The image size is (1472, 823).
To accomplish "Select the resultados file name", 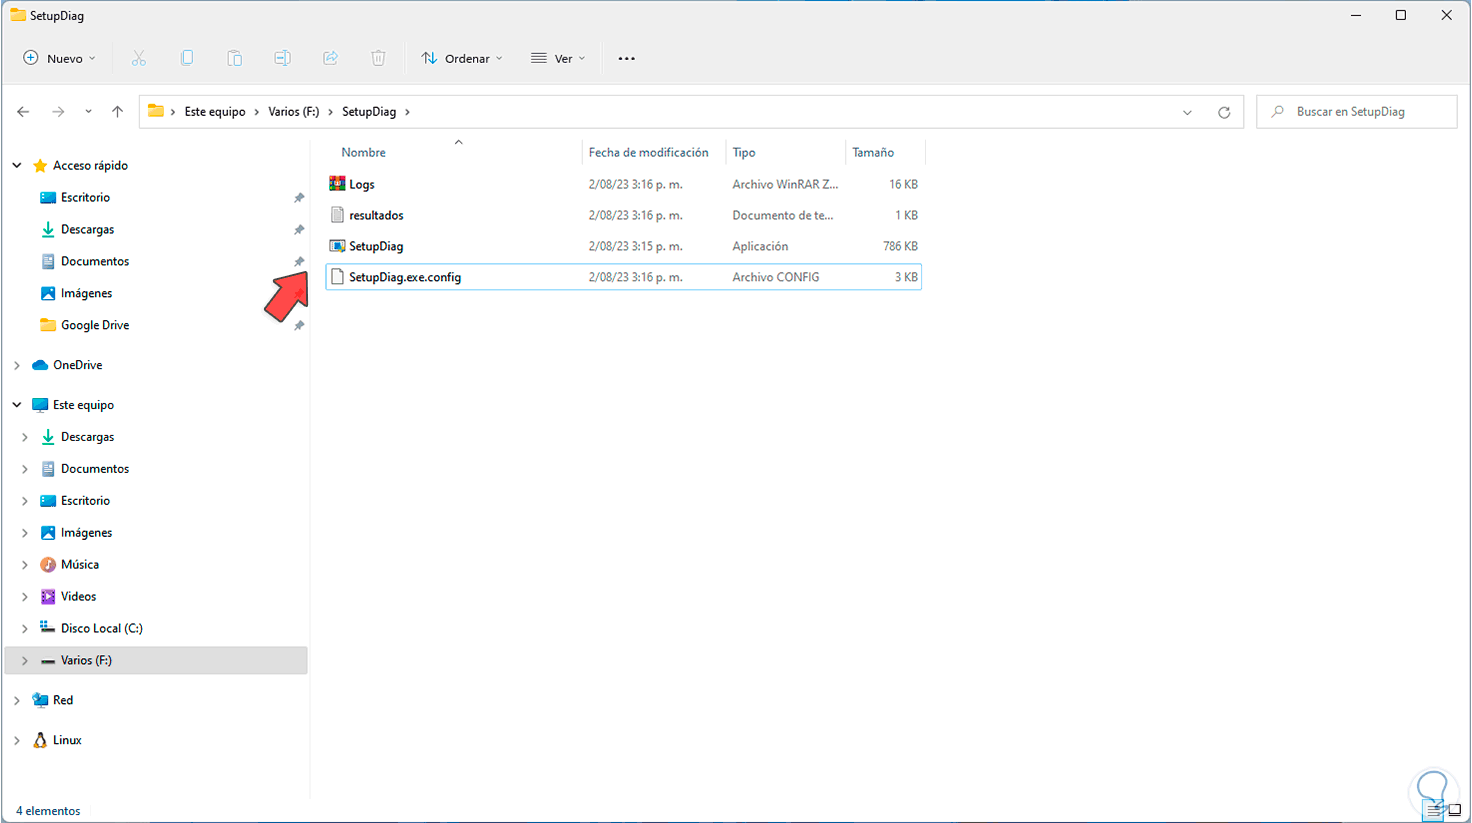I will point(376,215).
